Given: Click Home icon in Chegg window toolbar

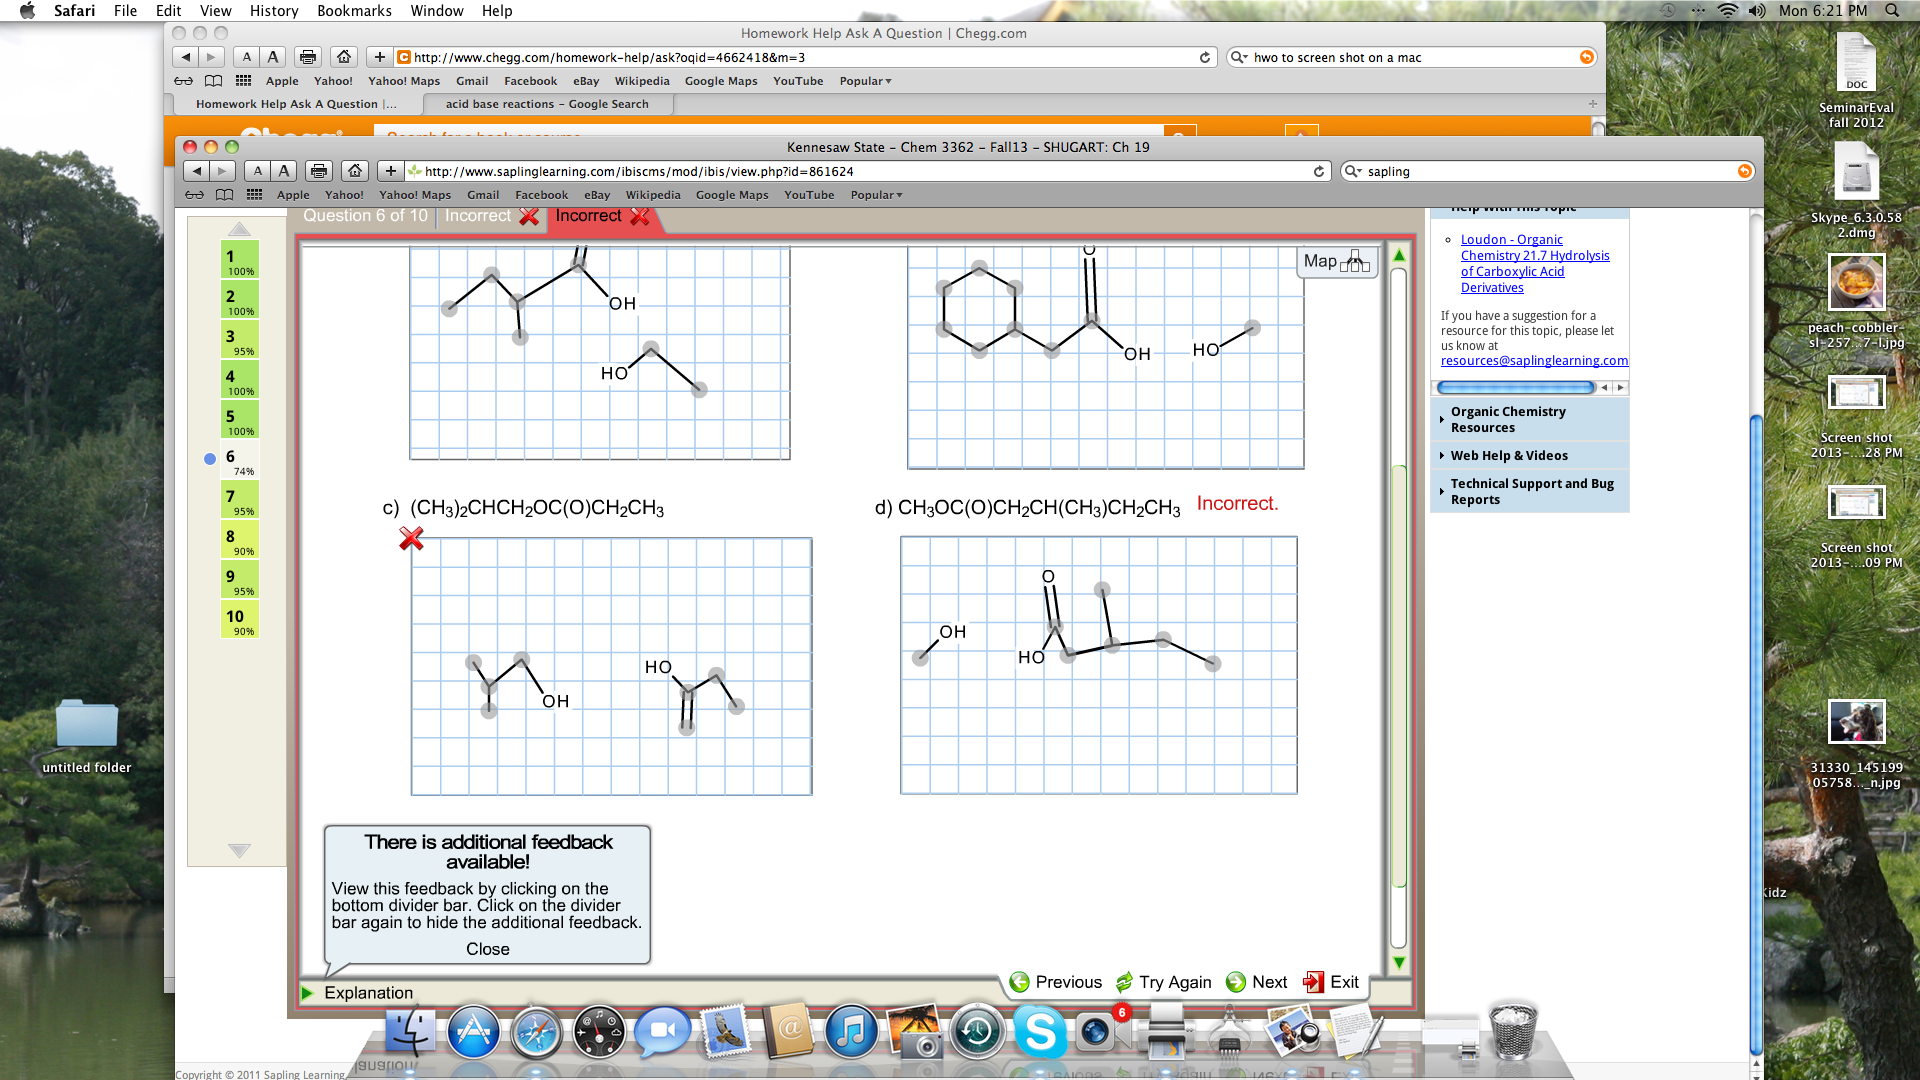Looking at the screenshot, I should click(x=344, y=57).
